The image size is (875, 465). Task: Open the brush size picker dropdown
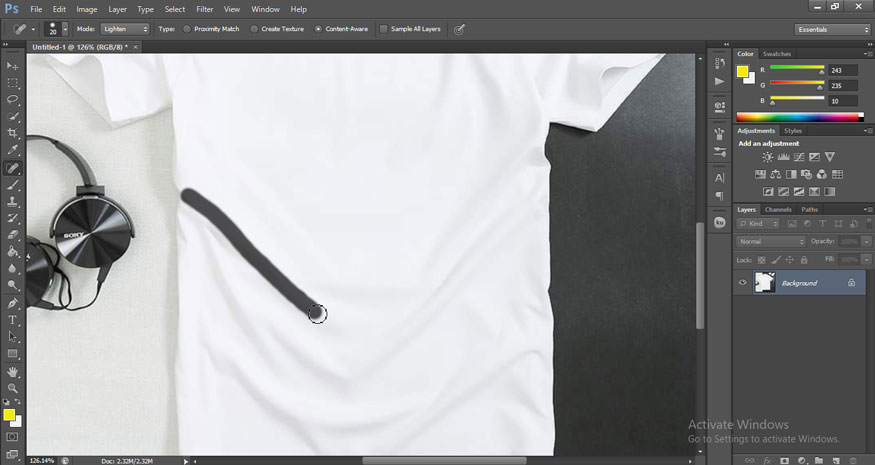point(65,29)
